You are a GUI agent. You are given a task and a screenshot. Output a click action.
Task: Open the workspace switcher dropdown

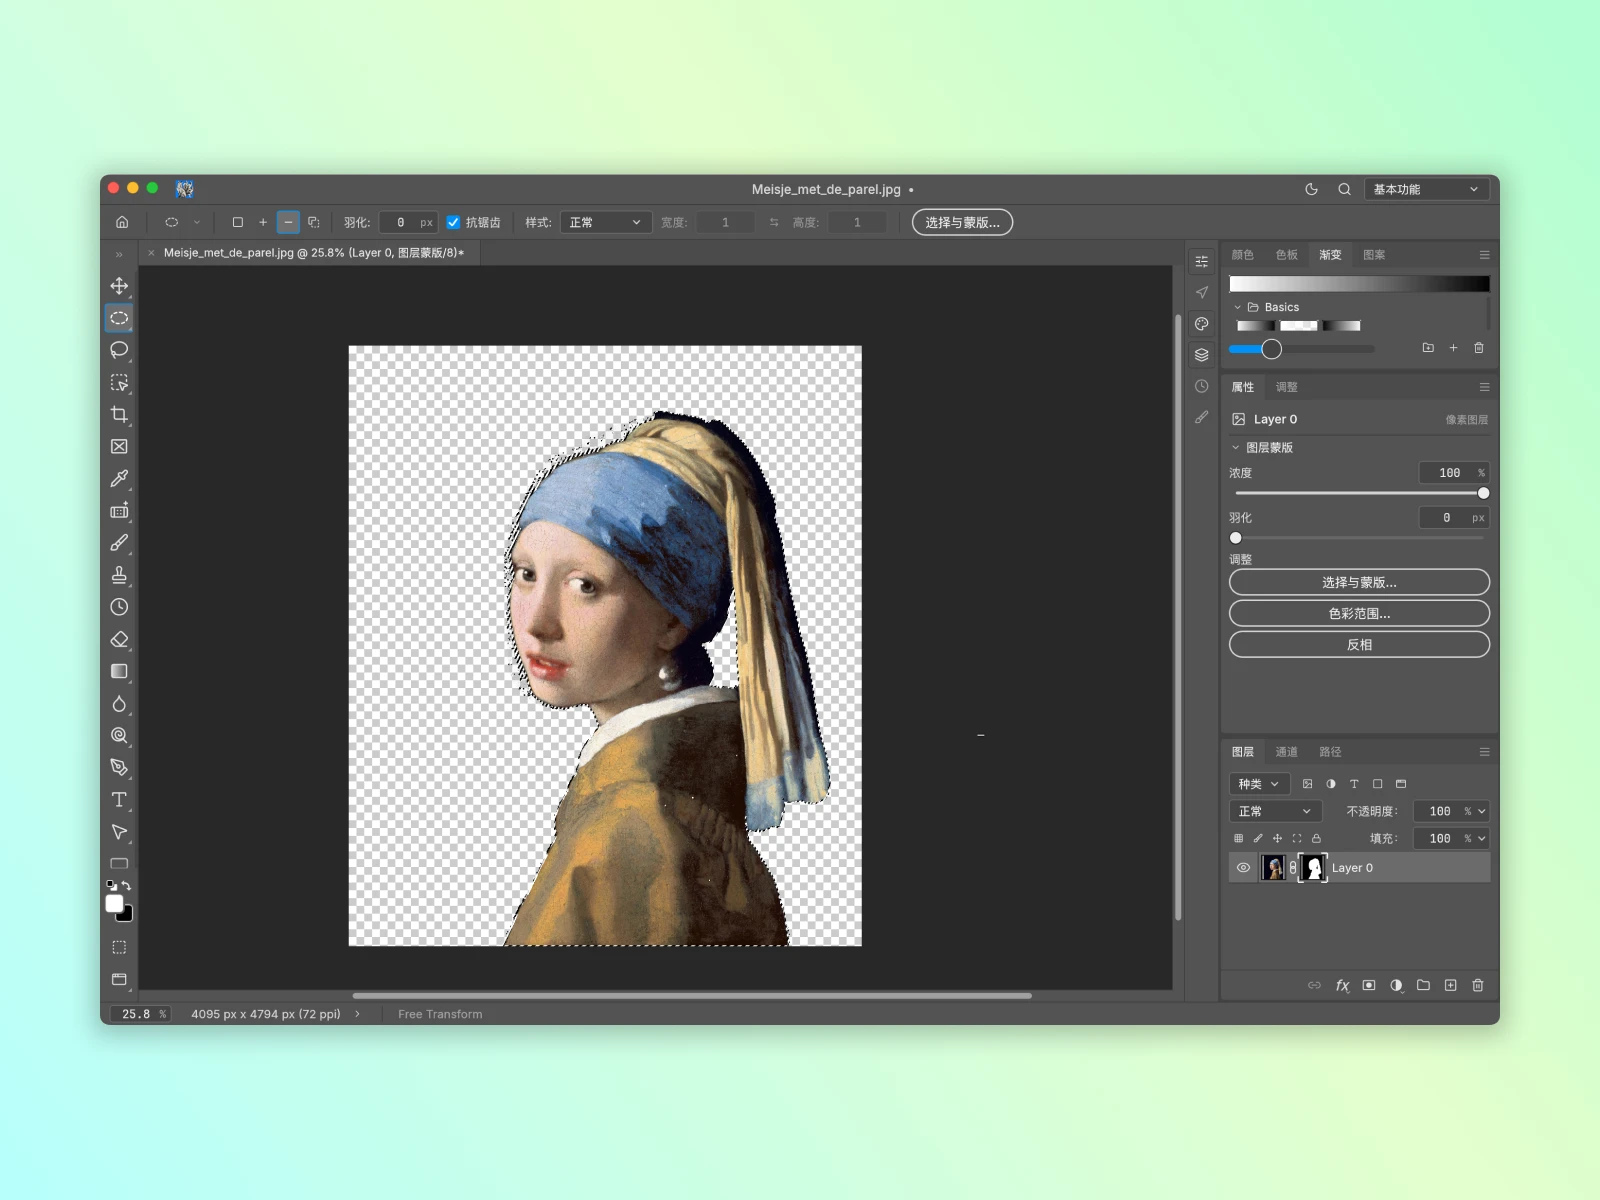pyautogui.click(x=1427, y=189)
